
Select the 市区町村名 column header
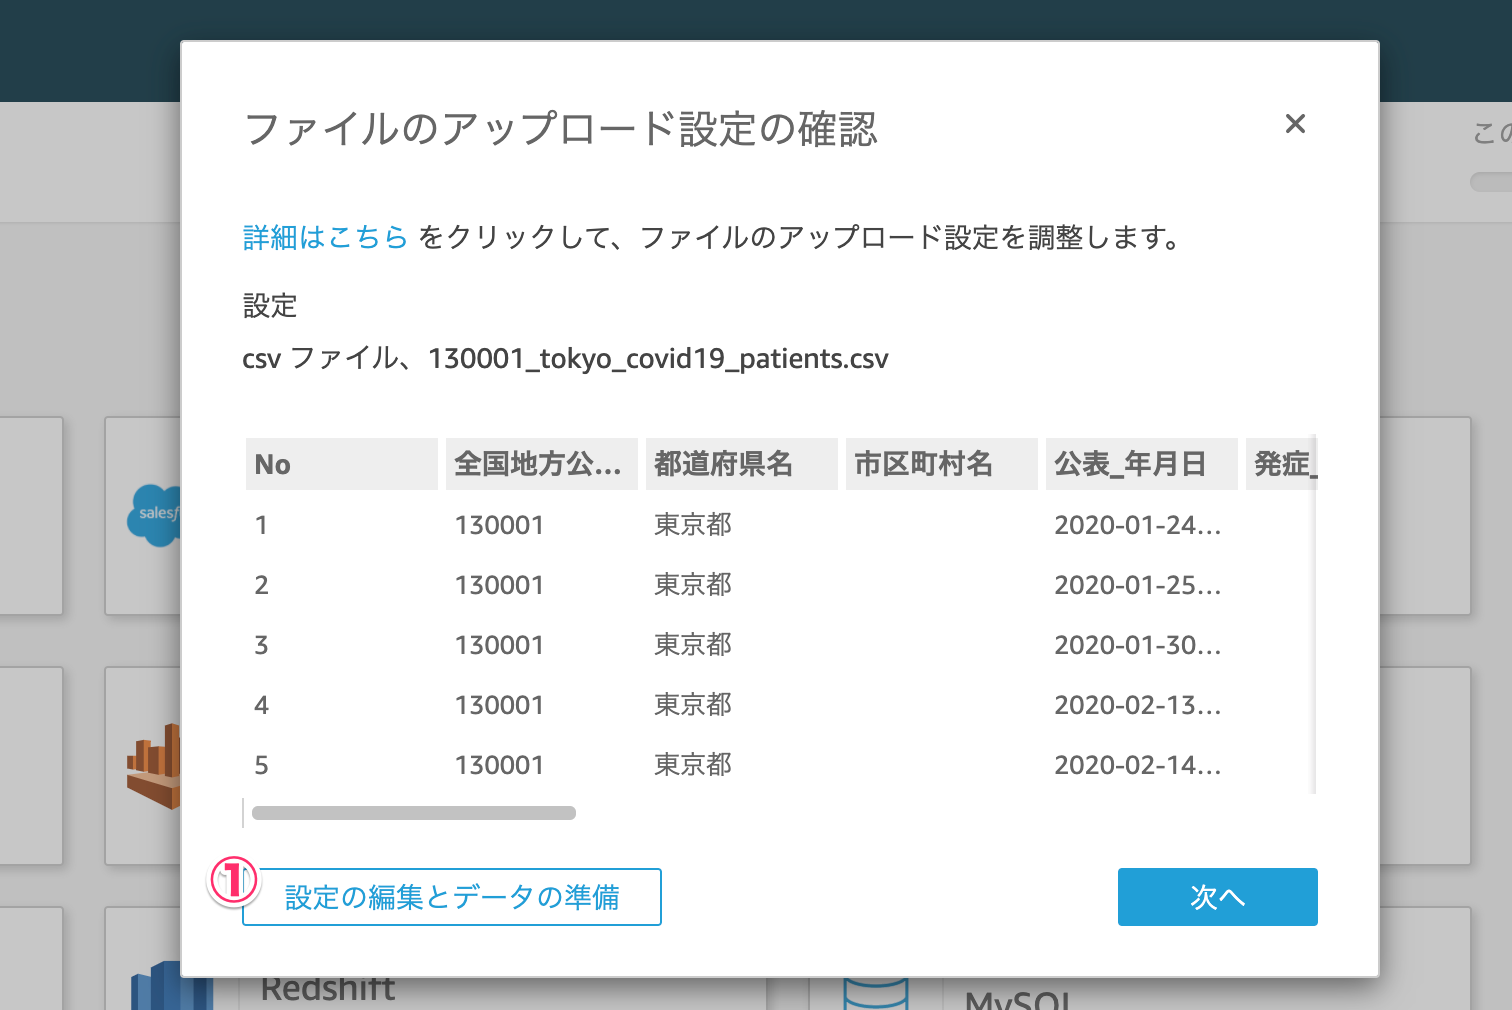pos(941,464)
